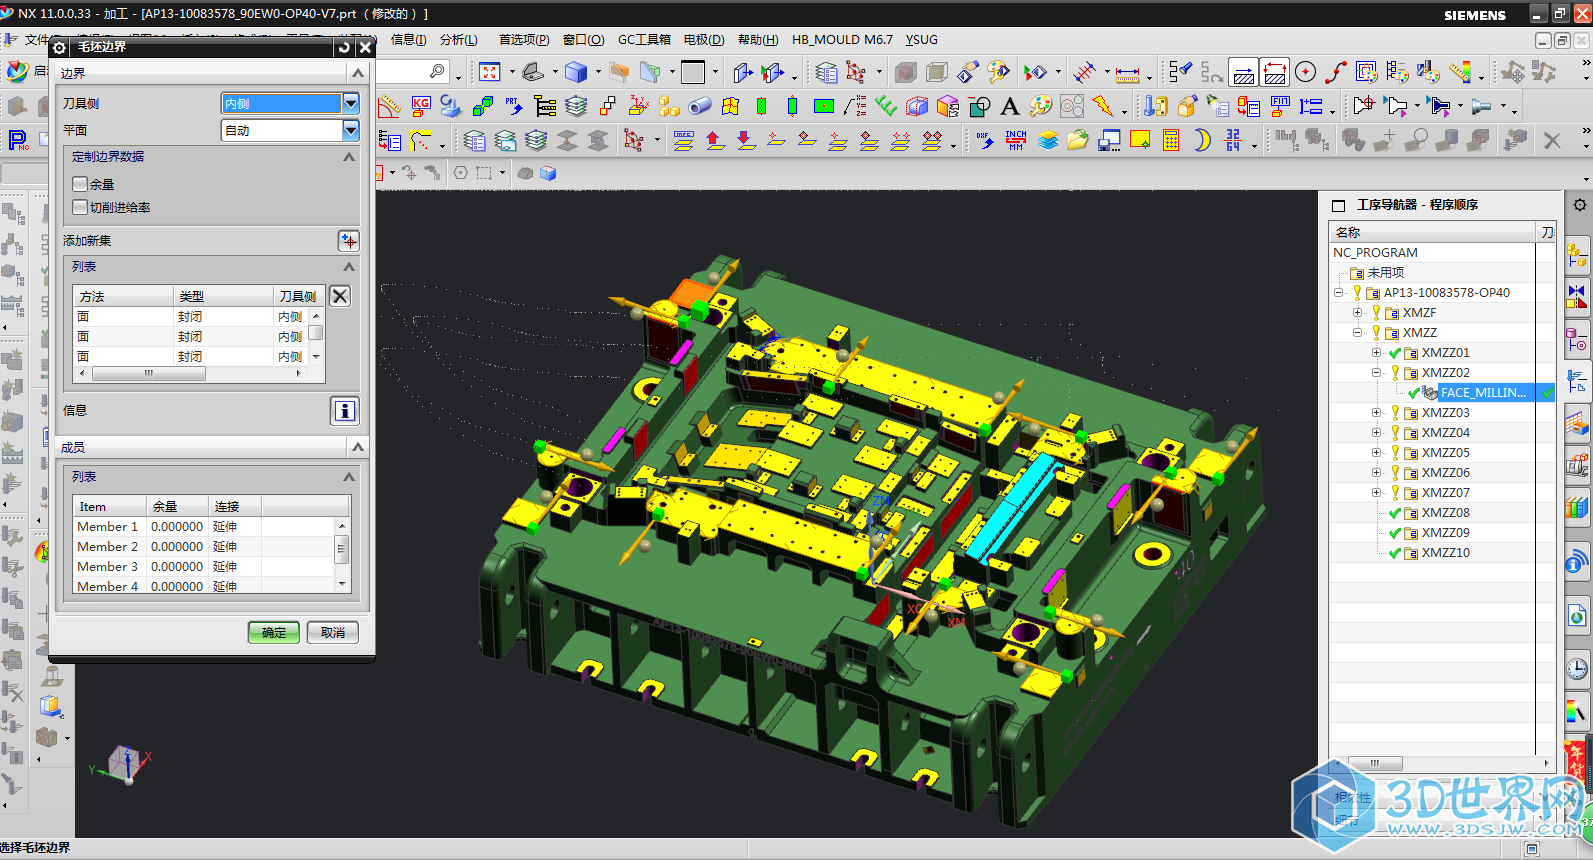The height and width of the screenshot is (860, 1593).
Task: Click the gray tube cylinder icon
Action: tap(700, 106)
